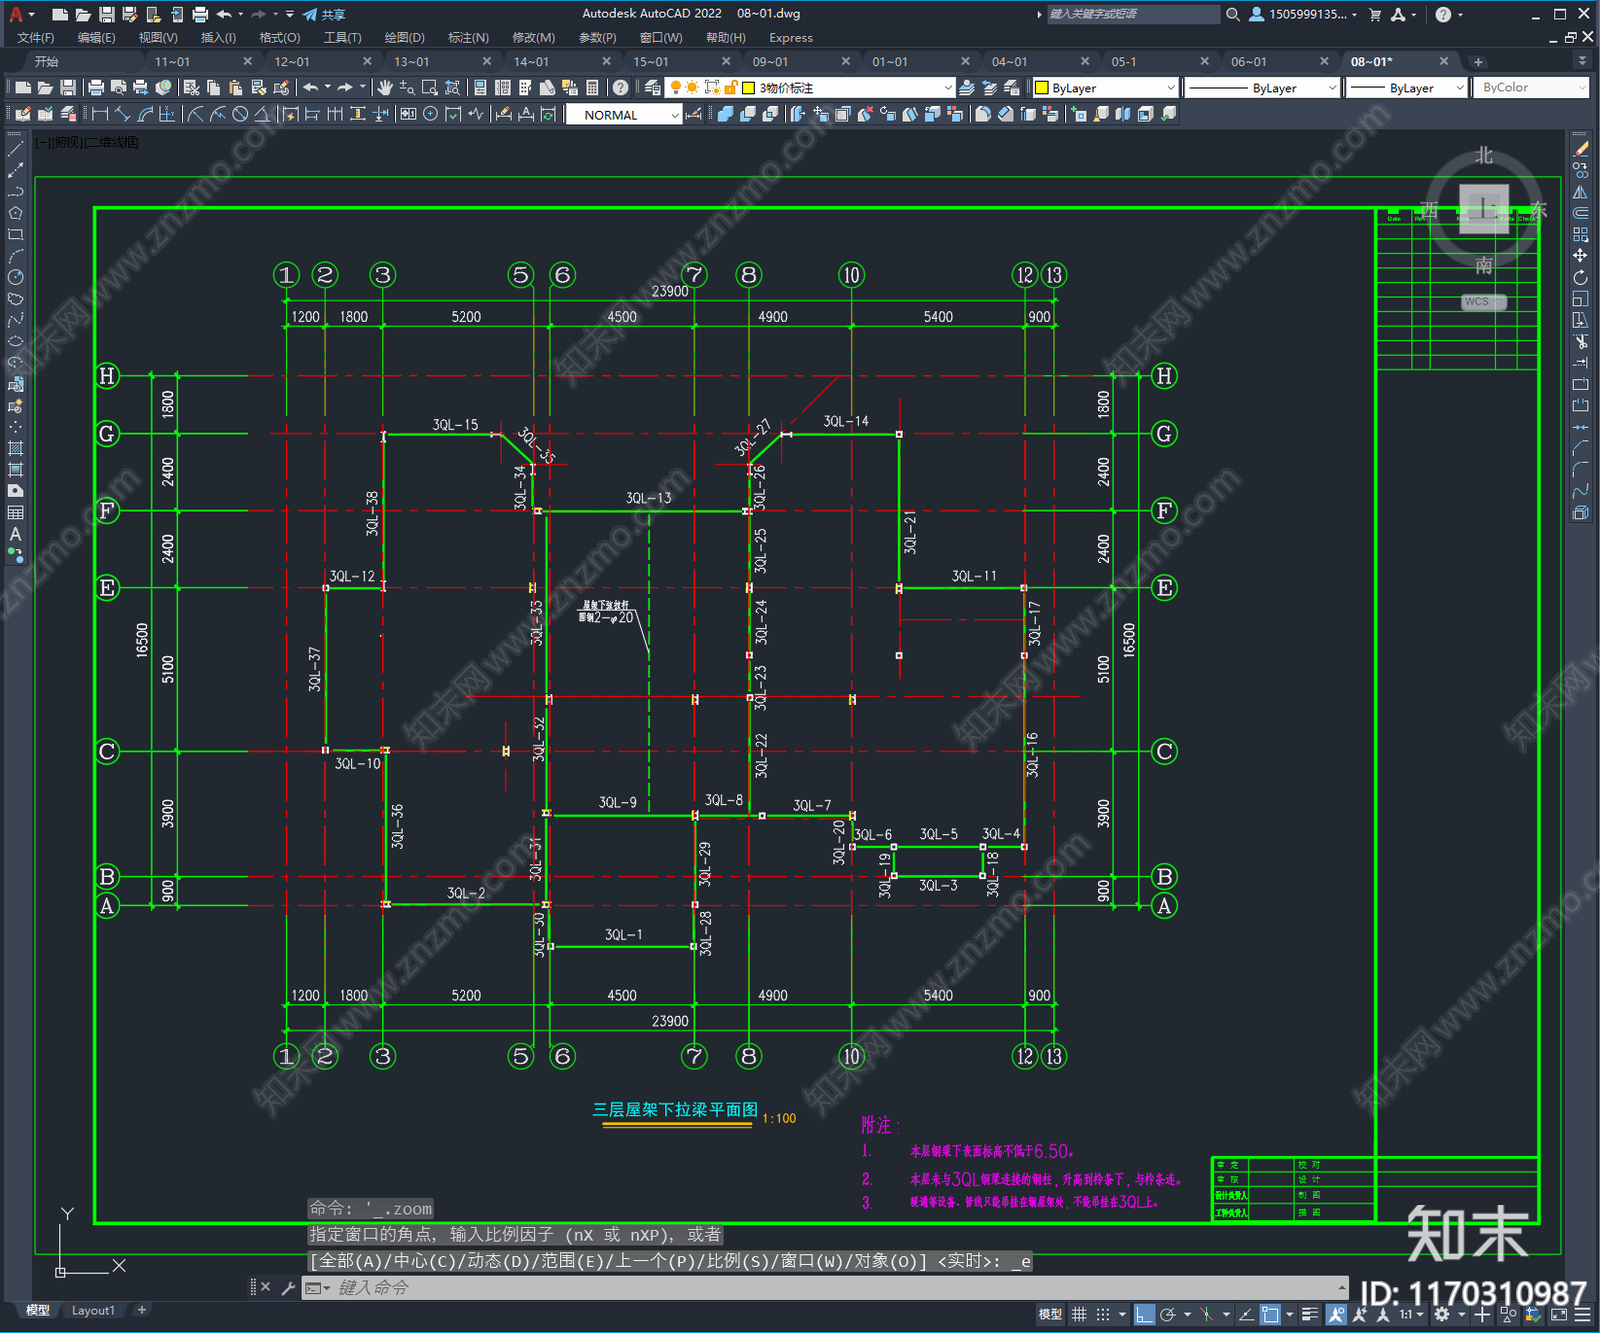Image resolution: width=1600 pixels, height=1333 pixels.
Task: Select the Circle tool in the left toolbar
Action: tap(15, 277)
